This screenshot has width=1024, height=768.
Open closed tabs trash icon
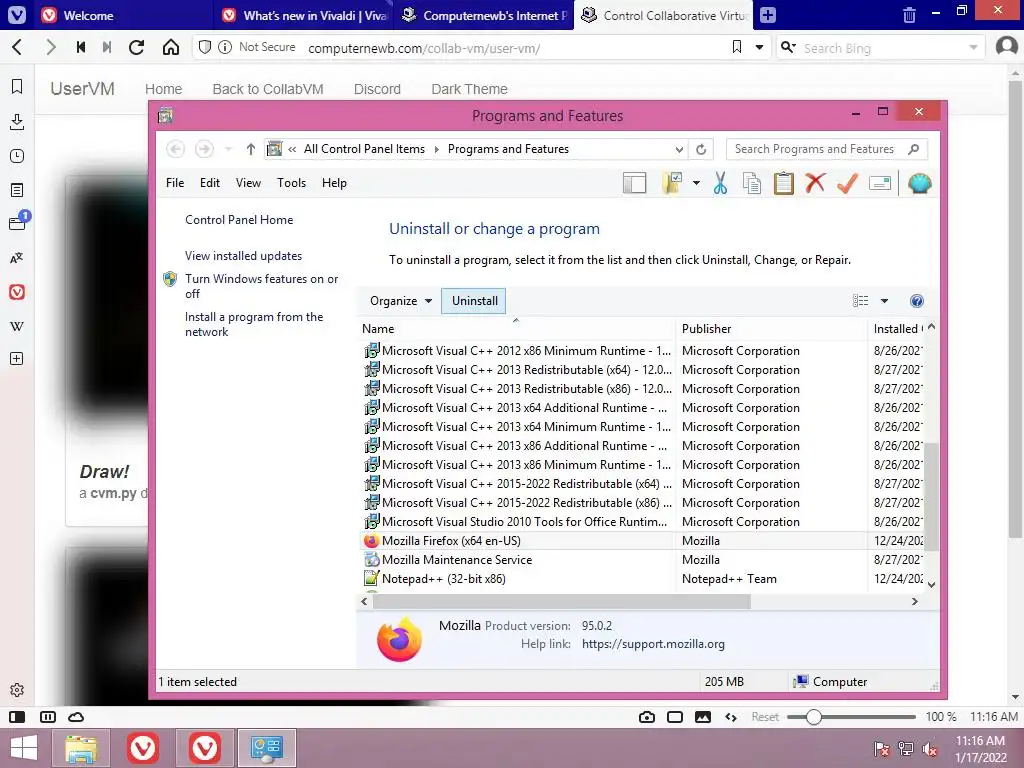pyautogui.click(x=909, y=15)
